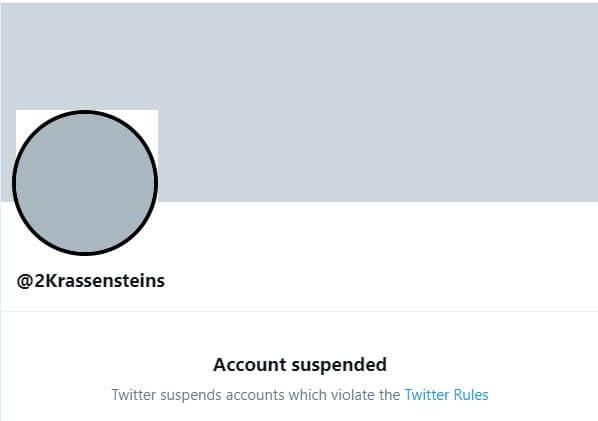The height and width of the screenshot is (421, 598).
Task: Click the word suspends in the notice
Action: 191,395
